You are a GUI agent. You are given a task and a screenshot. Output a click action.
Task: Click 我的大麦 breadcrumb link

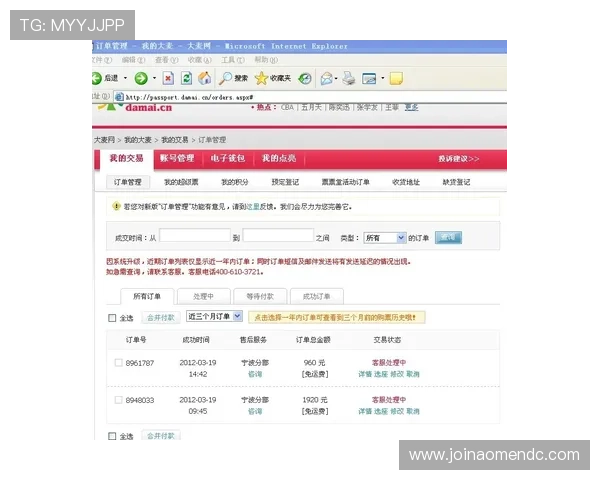138,140
